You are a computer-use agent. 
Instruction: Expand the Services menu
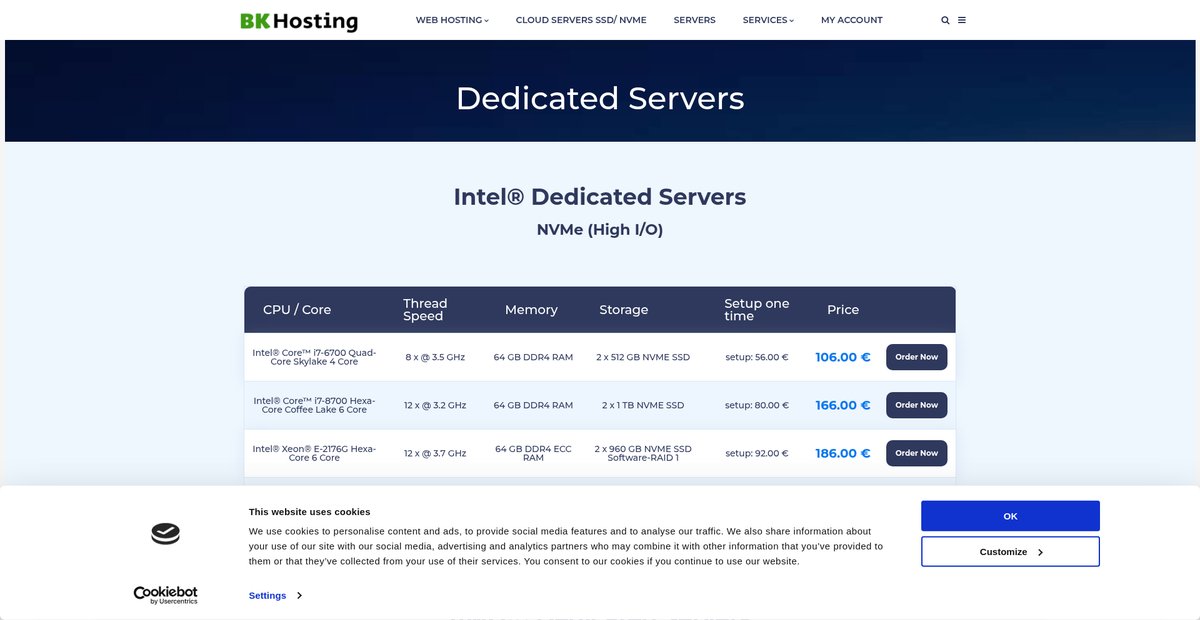click(768, 20)
